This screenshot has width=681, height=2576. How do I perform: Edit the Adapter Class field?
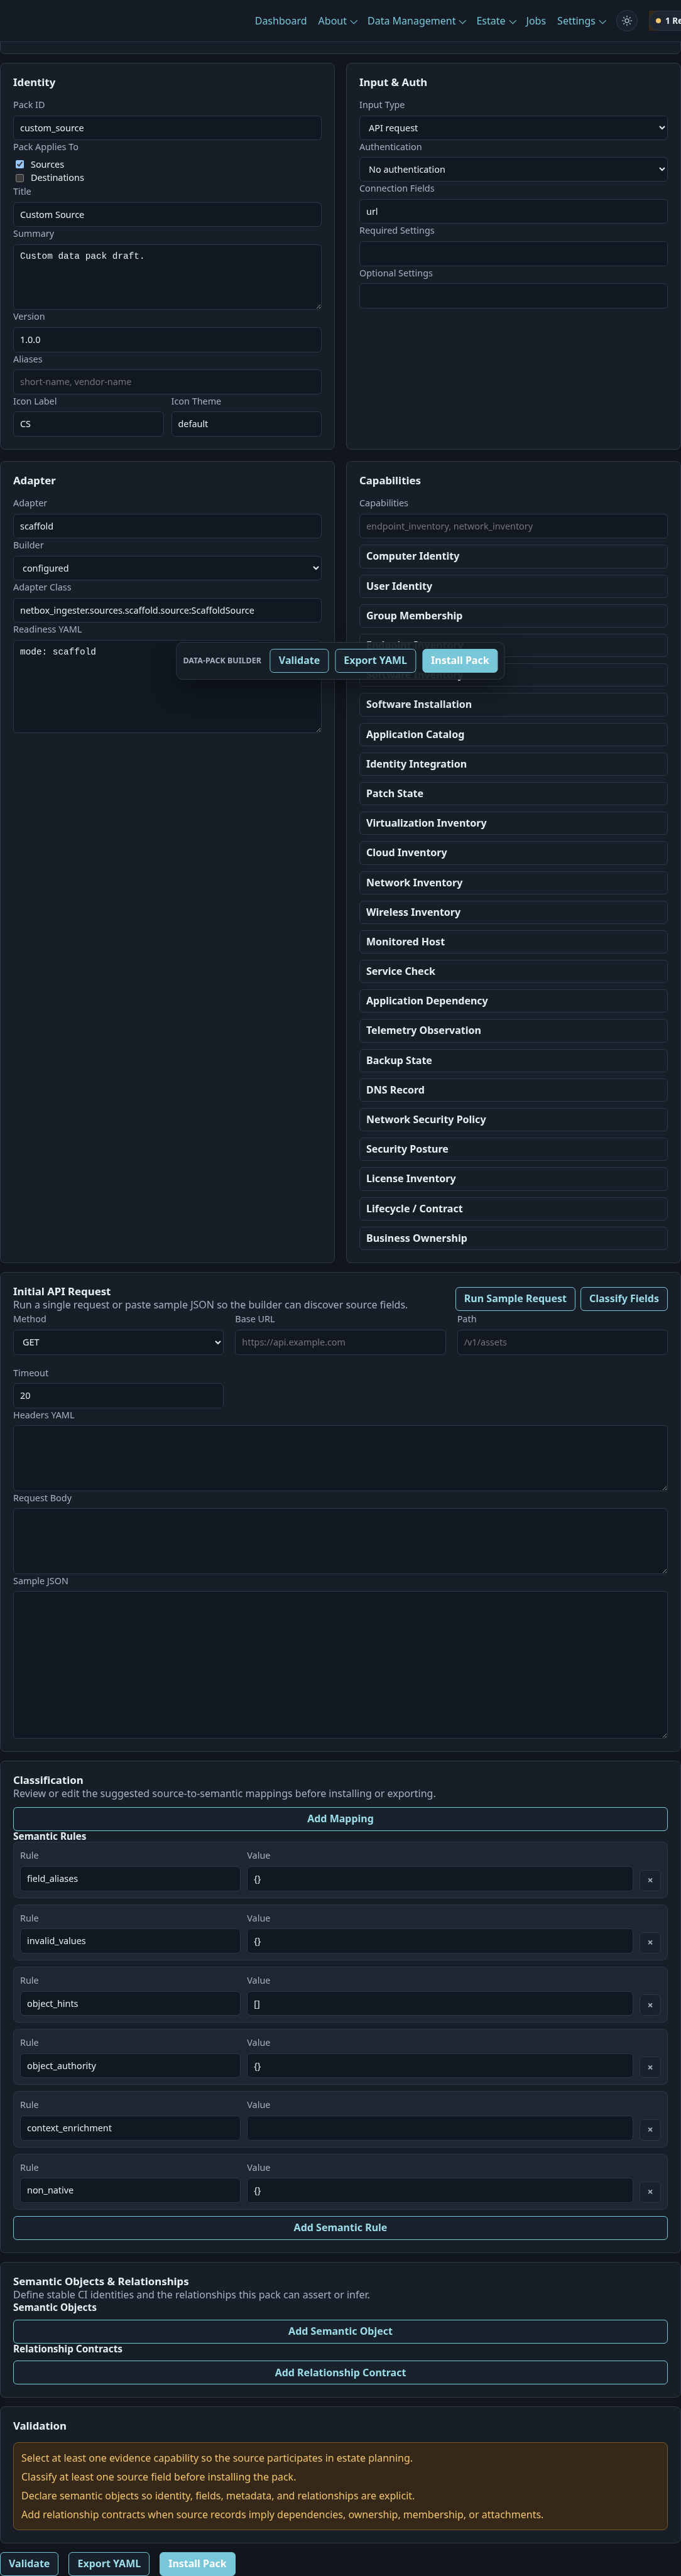(x=167, y=610)
